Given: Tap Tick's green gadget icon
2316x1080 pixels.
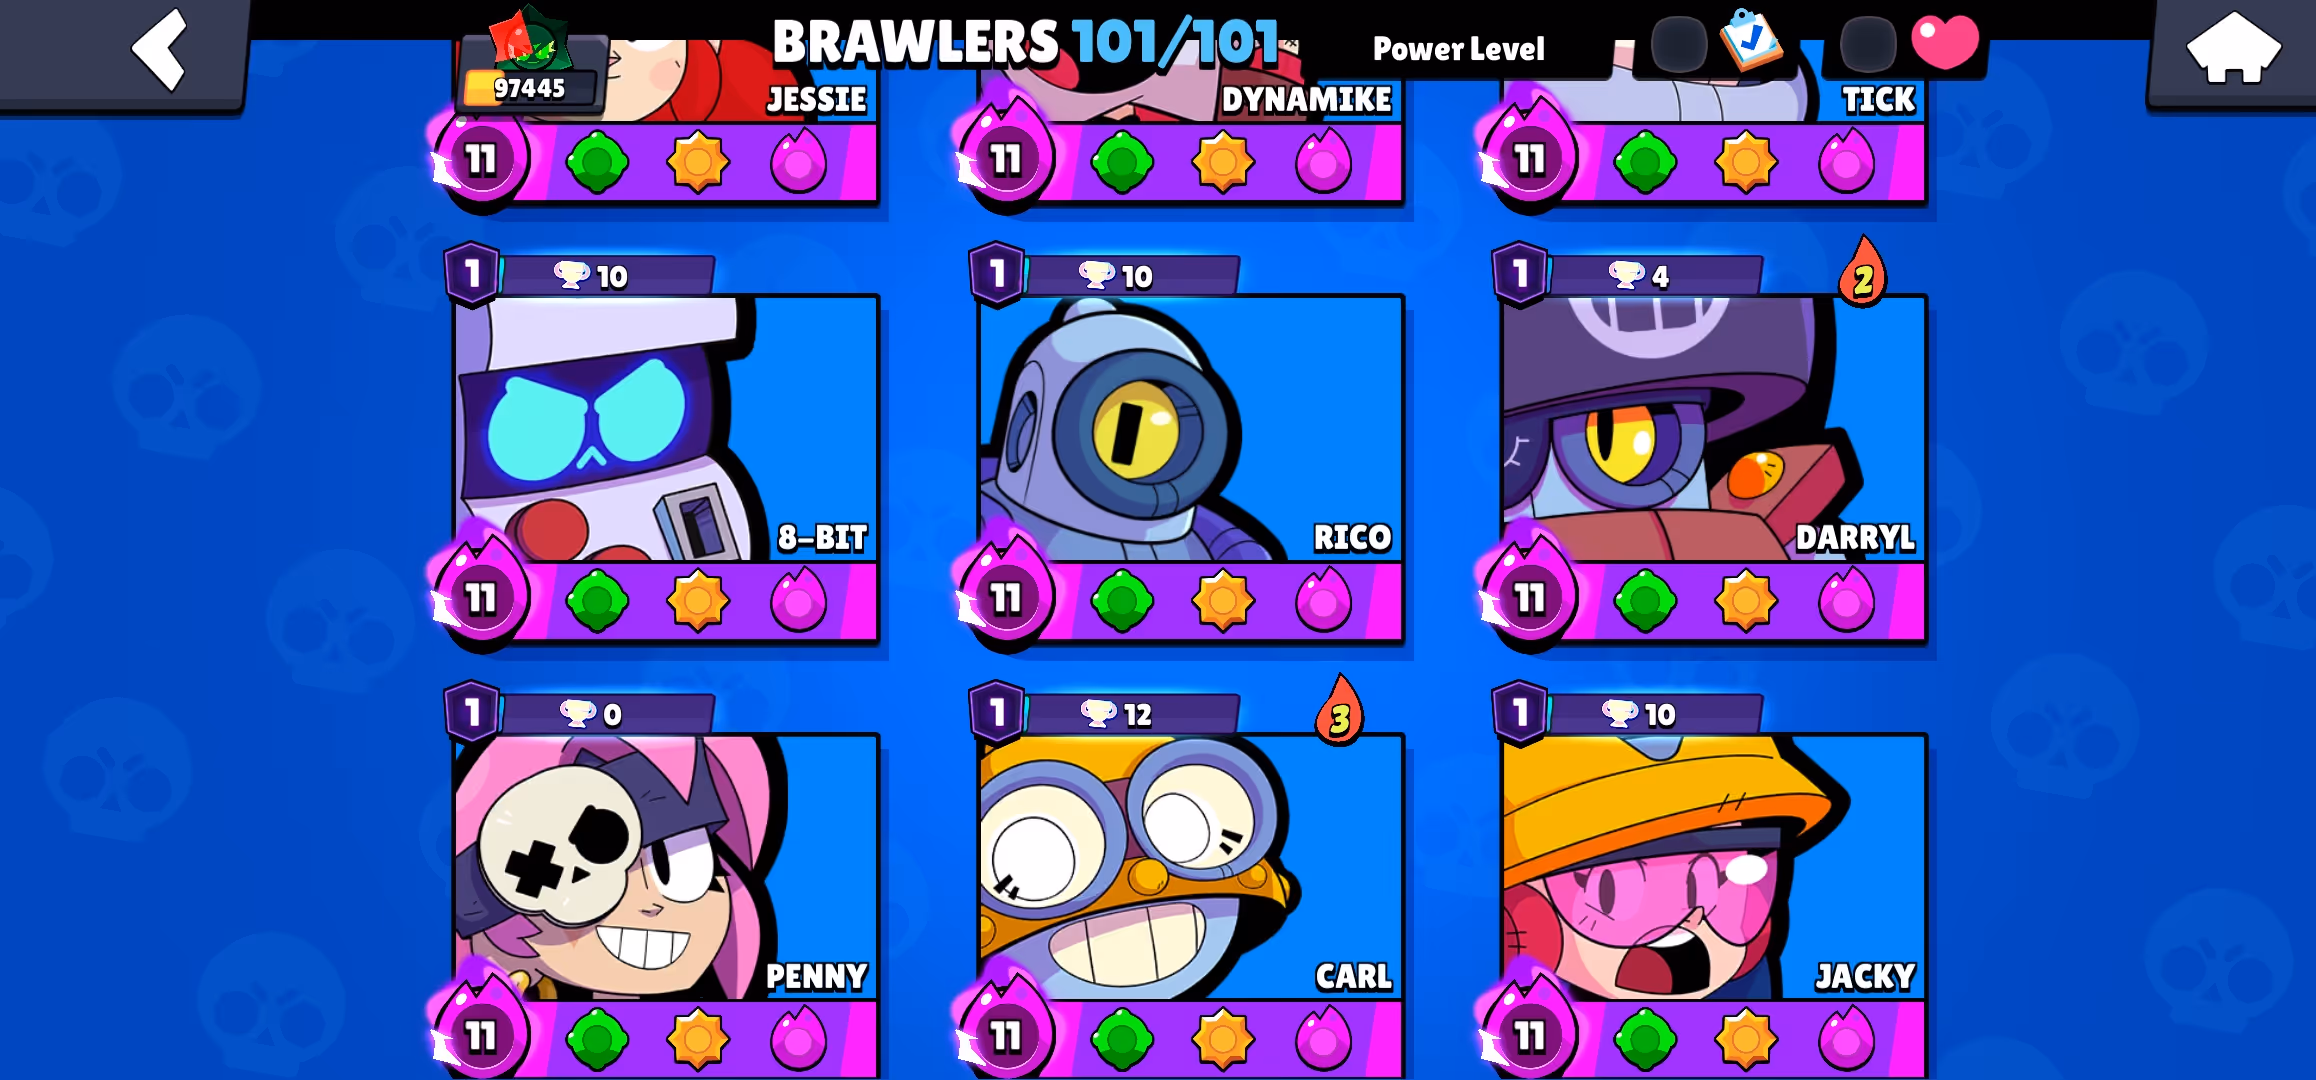Looking at the screenshot, I should point(1645,162).
